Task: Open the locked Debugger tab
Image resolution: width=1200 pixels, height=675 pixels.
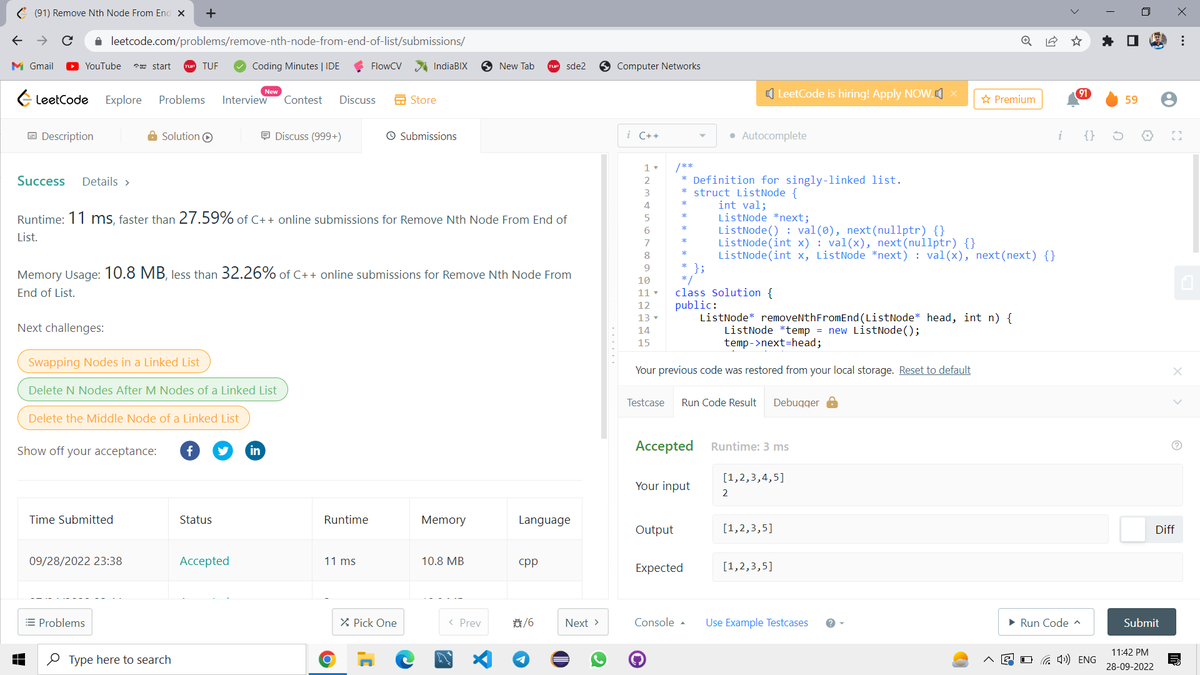Action: pyautogui.click(x=806, y=402)
